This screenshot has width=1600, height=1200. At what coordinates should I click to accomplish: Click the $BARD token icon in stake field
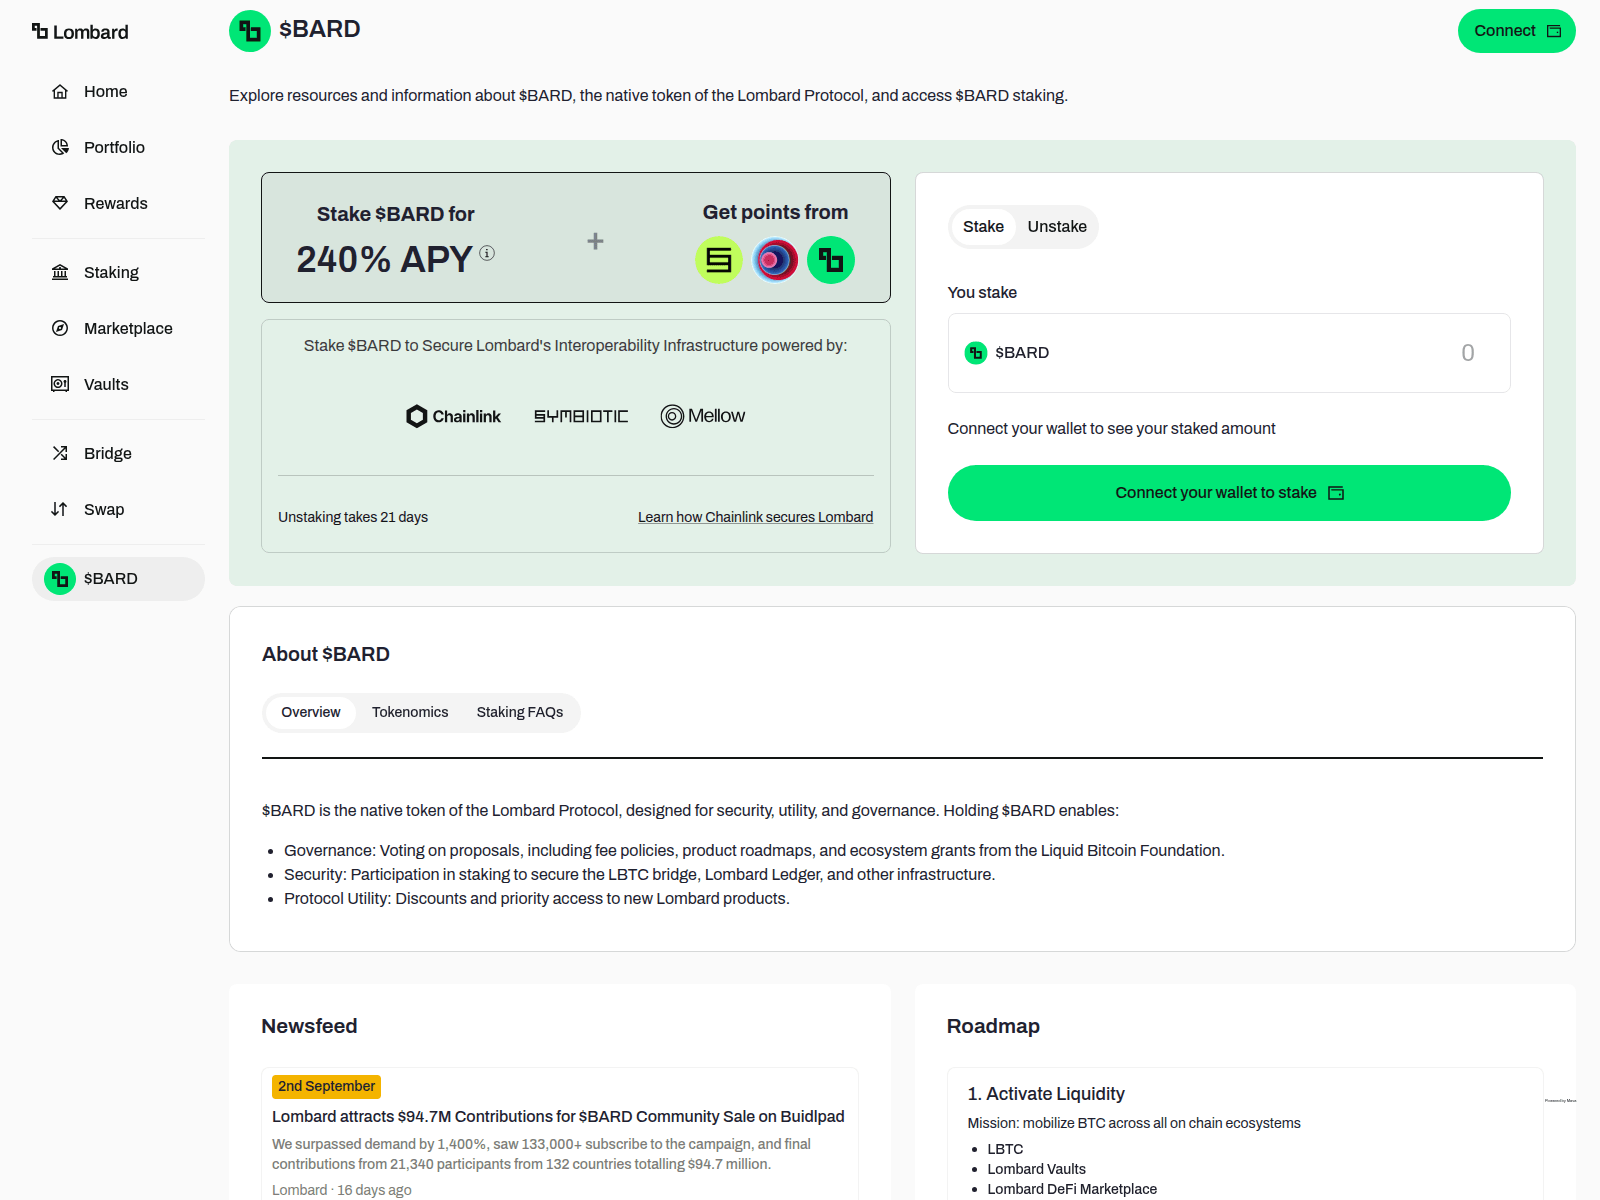point(976,353)
